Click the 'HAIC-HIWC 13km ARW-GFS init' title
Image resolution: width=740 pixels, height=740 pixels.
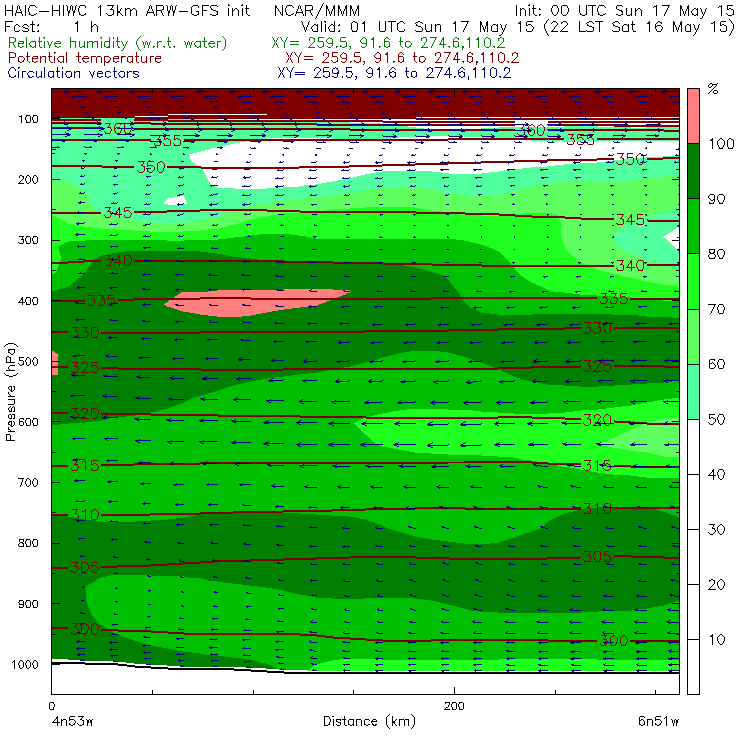coord(126,11)
